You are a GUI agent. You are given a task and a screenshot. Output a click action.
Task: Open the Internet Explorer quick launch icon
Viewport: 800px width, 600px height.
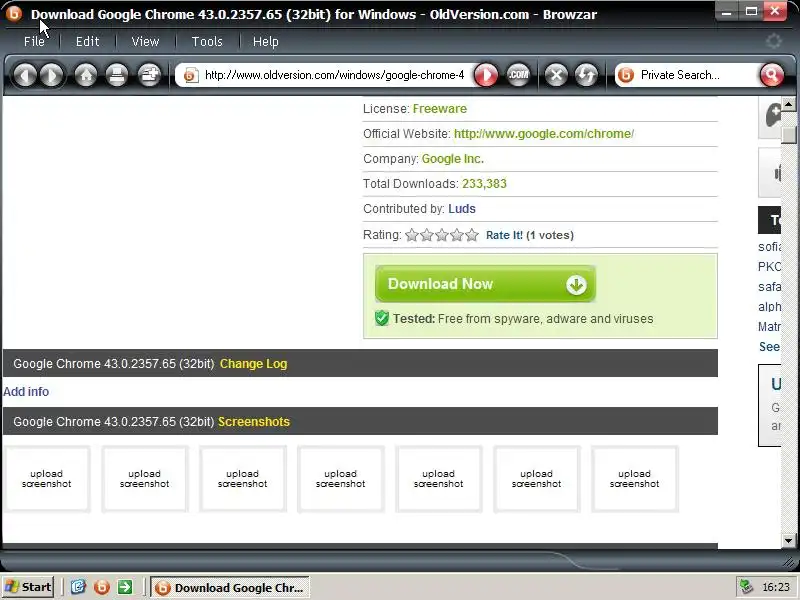click(x=78, y=587)
